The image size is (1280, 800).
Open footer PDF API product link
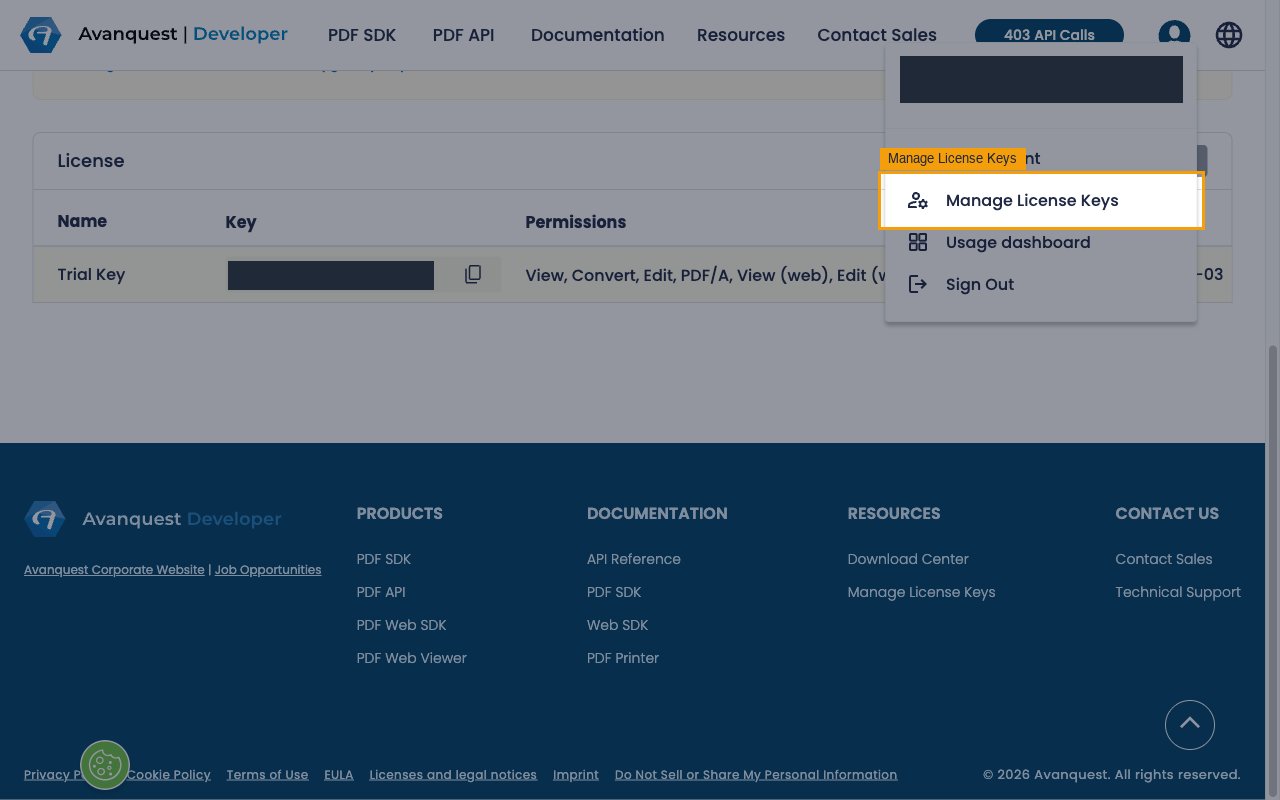click(x=381, y=592)
